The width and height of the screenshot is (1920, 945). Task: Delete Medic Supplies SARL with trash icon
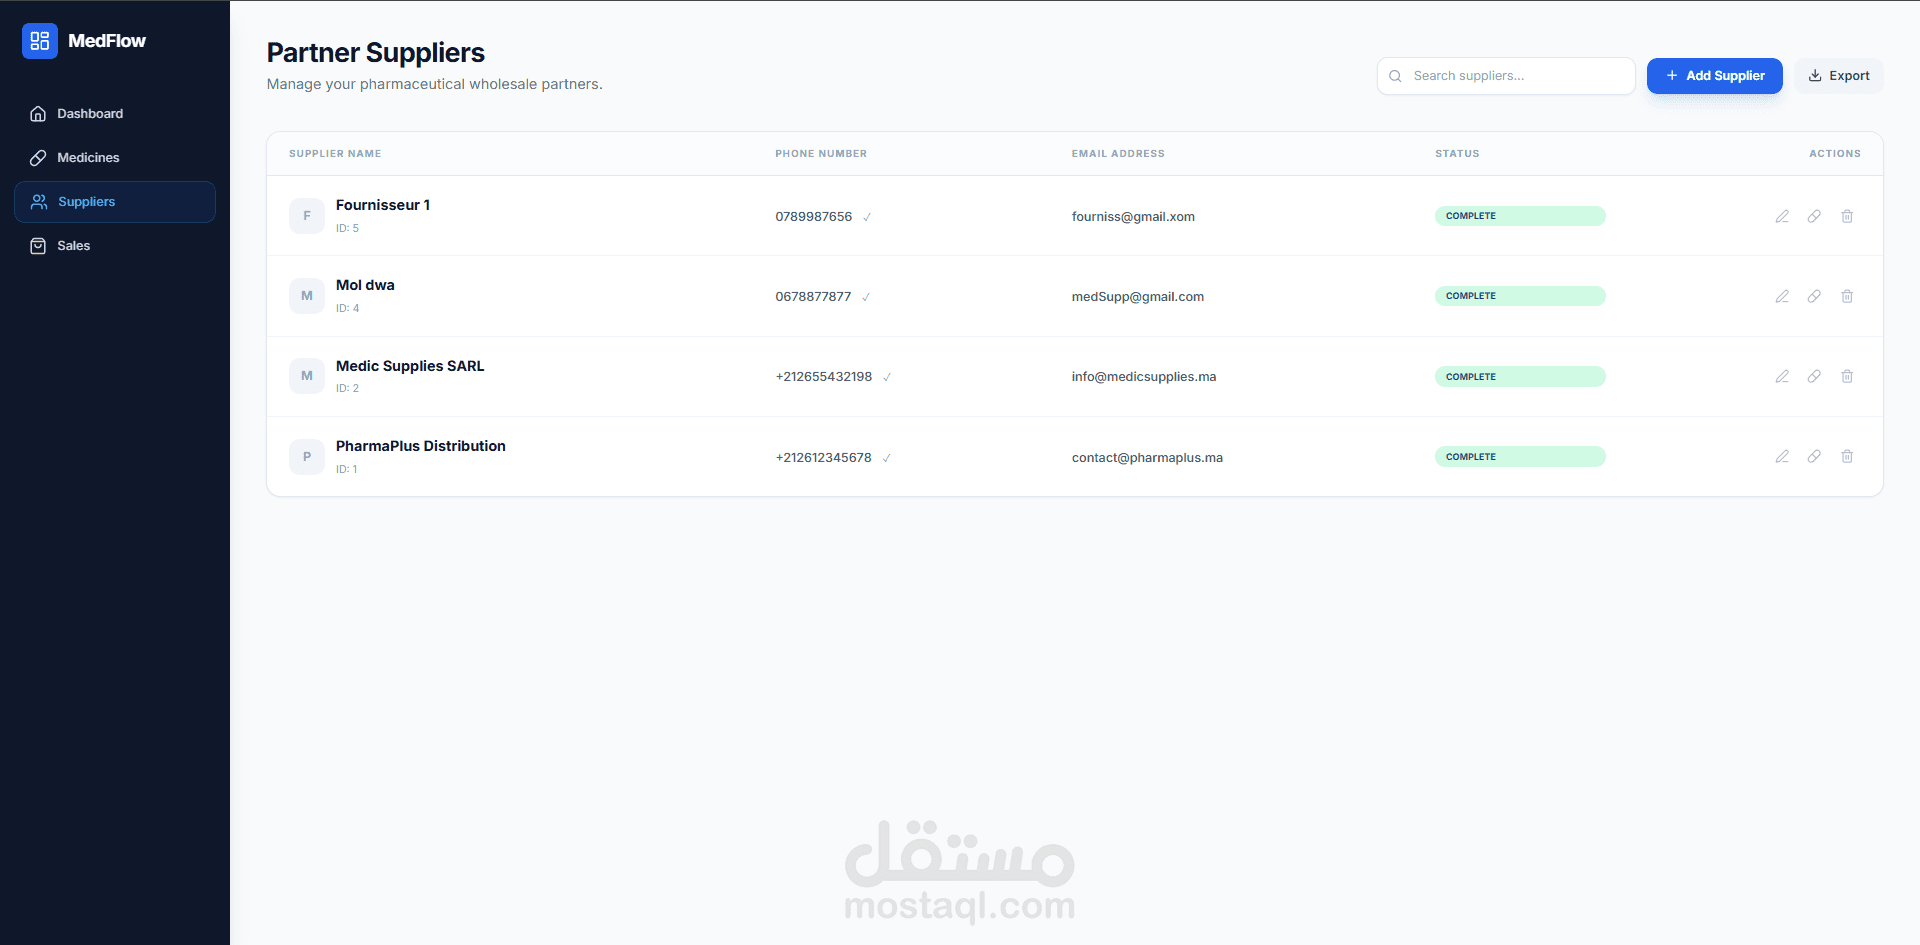pos(1847,376)
